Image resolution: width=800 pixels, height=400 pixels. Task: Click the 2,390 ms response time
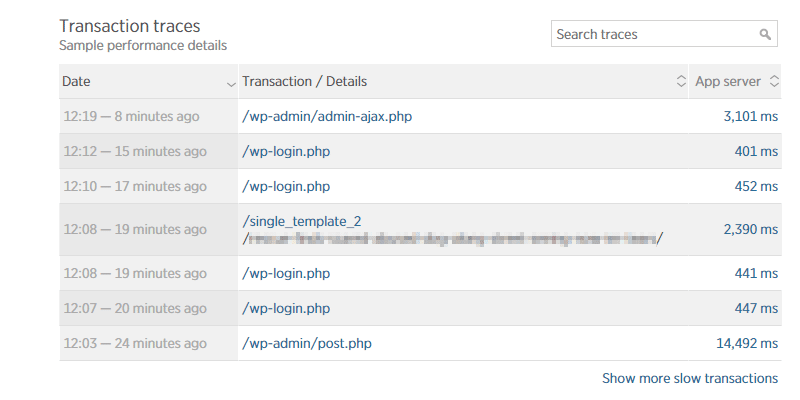point(750,229)
